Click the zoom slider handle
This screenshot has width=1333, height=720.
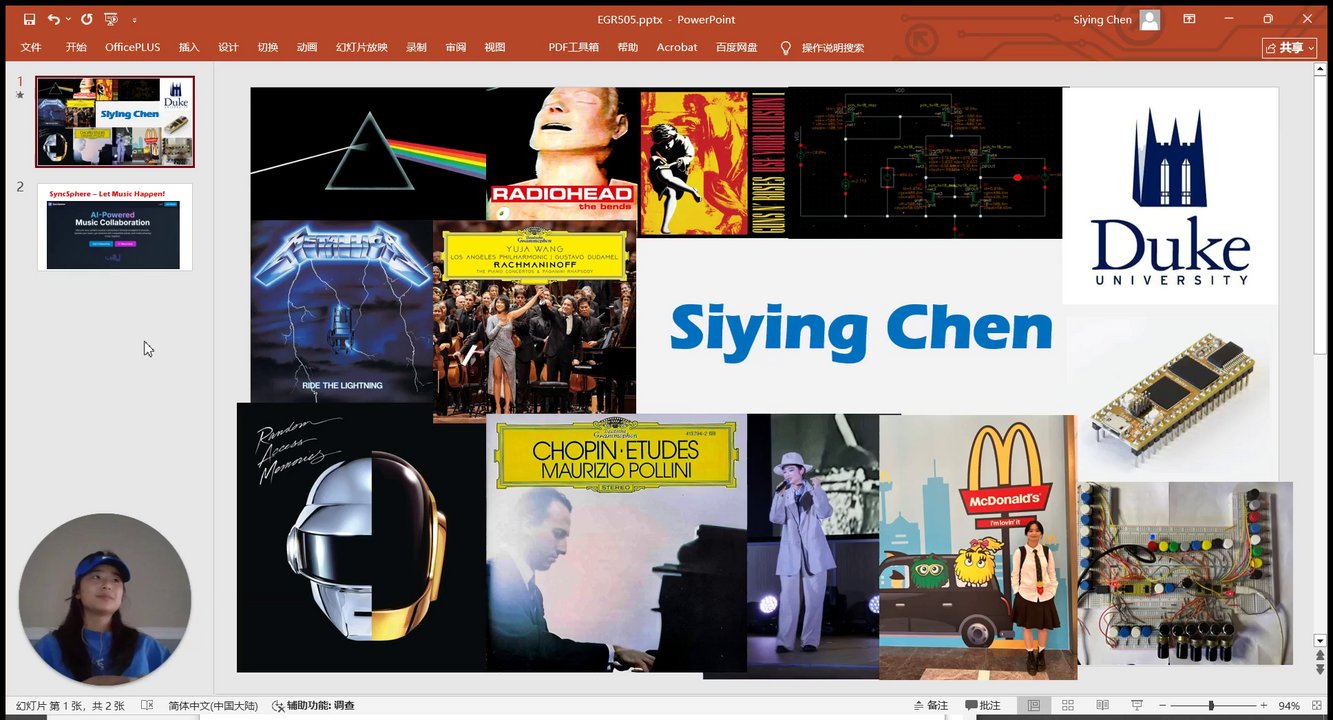1211,706
